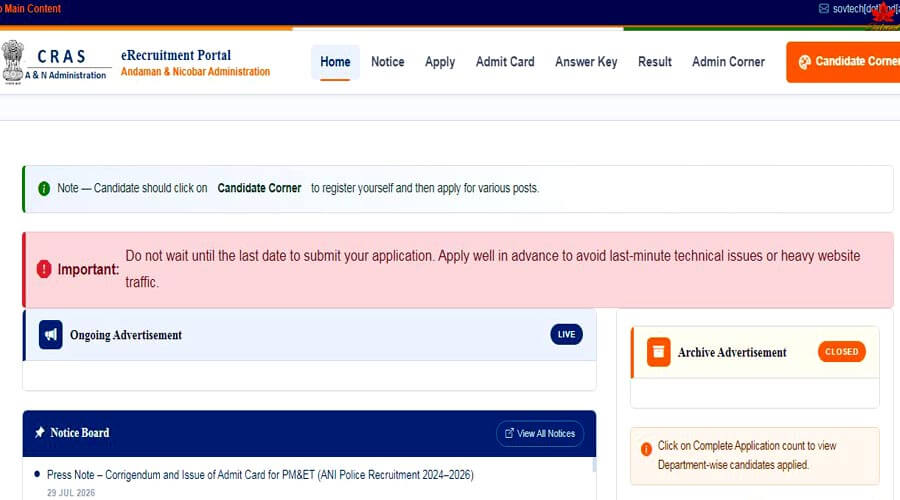900x500 pixels.
Task: Click the orange info icon by Complete Application note
Action: [646, 449]
